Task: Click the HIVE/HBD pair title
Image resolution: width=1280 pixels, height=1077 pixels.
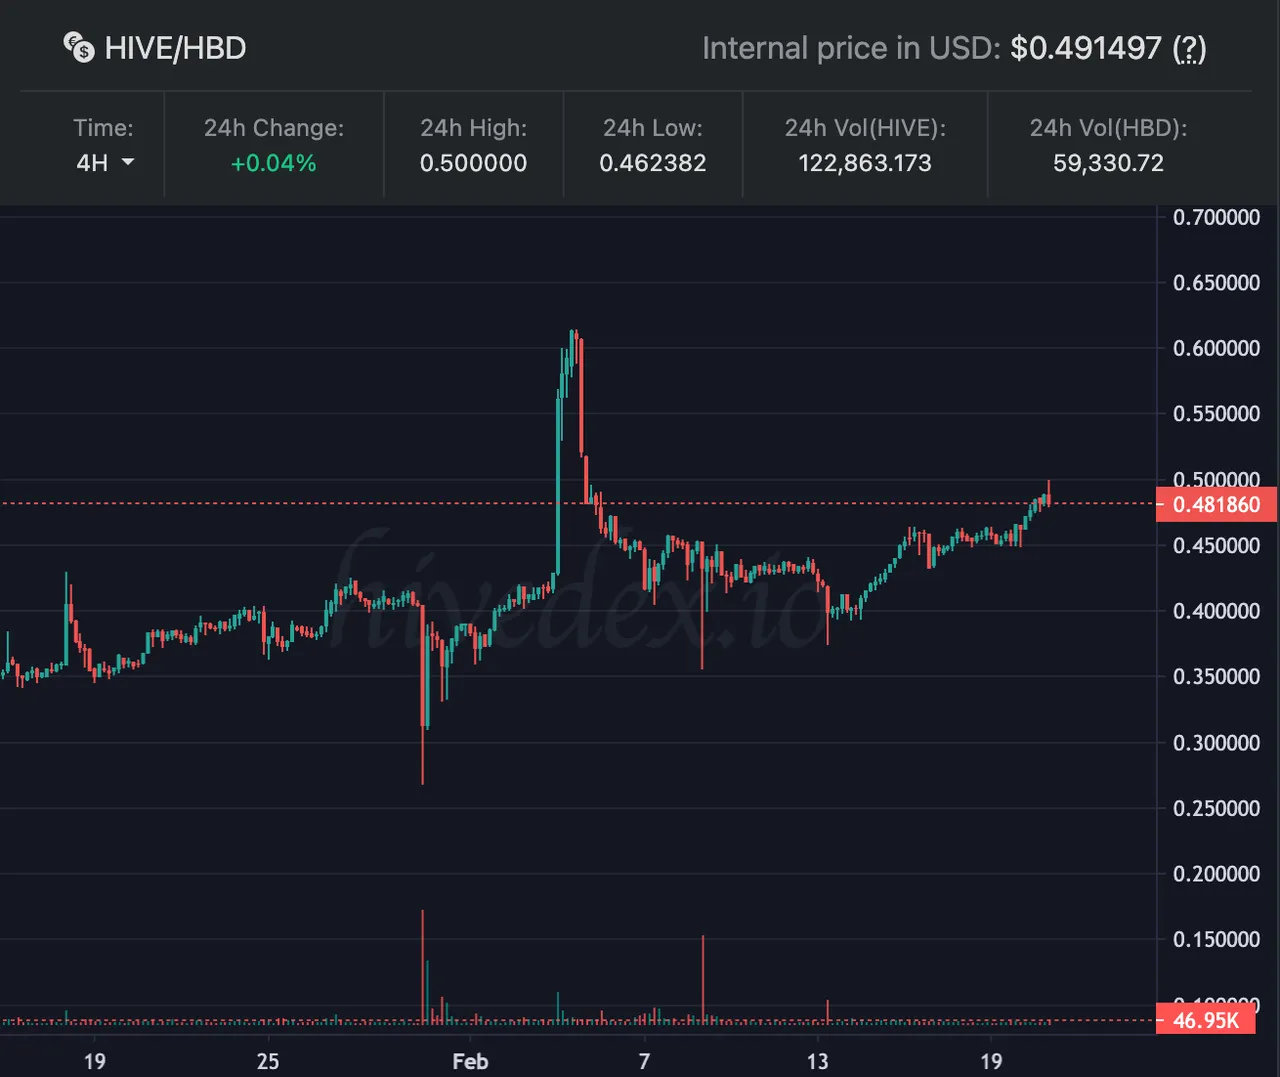Action: [x=175, y=48]
